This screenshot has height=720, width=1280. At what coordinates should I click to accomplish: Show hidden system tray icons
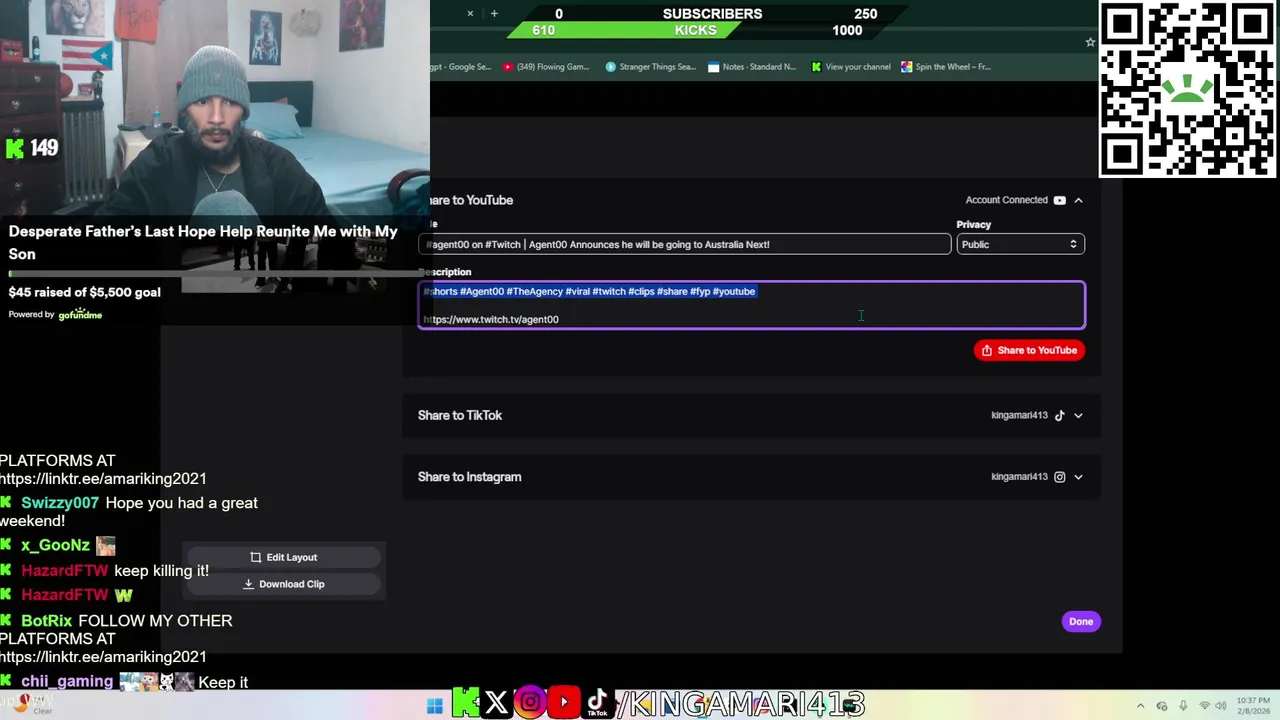coord(1141,706)
